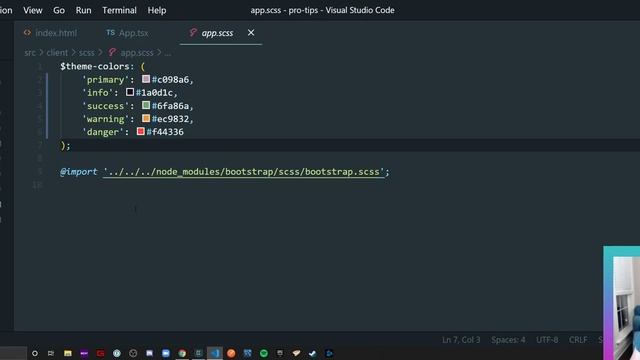Open Visual Studio Code taskbar icon

215,353
